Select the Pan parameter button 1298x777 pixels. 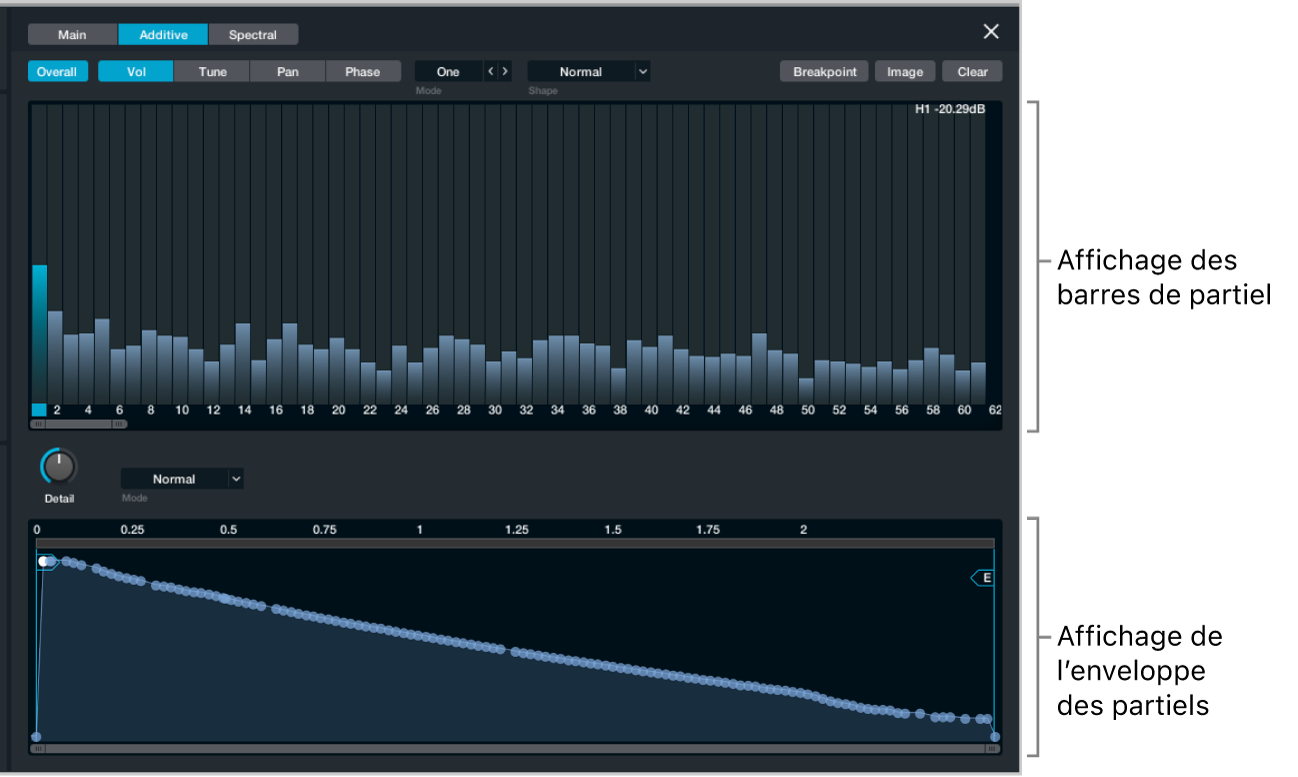coord(288,72)
